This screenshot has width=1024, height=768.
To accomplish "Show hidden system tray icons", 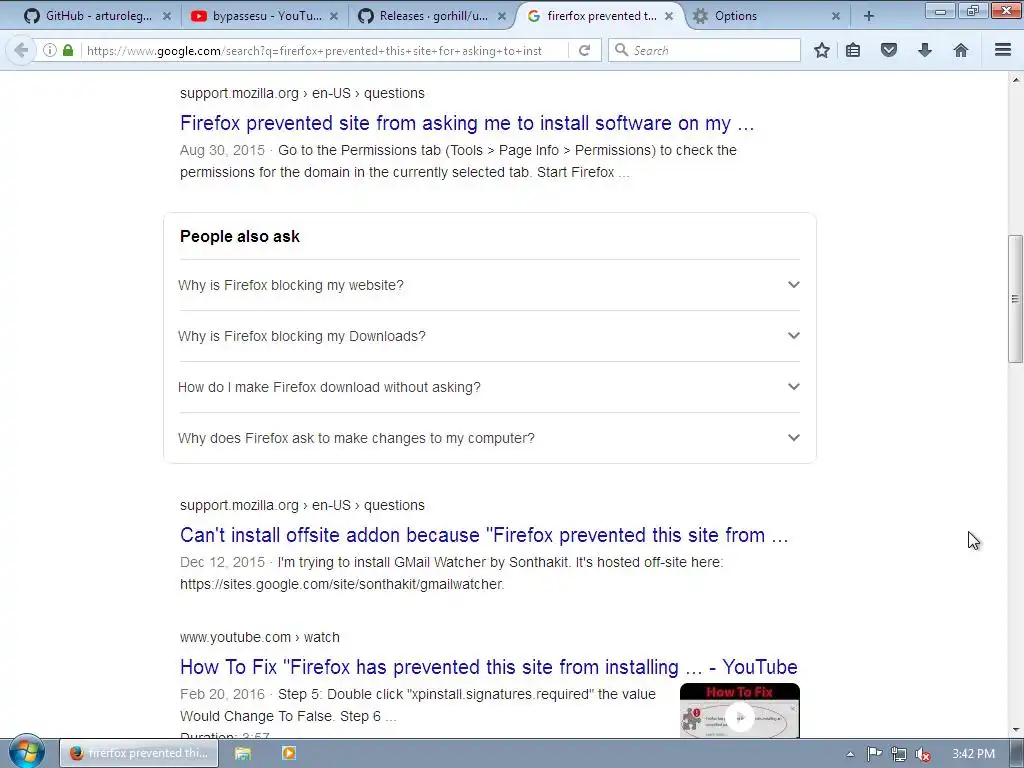I will (850, 754).
